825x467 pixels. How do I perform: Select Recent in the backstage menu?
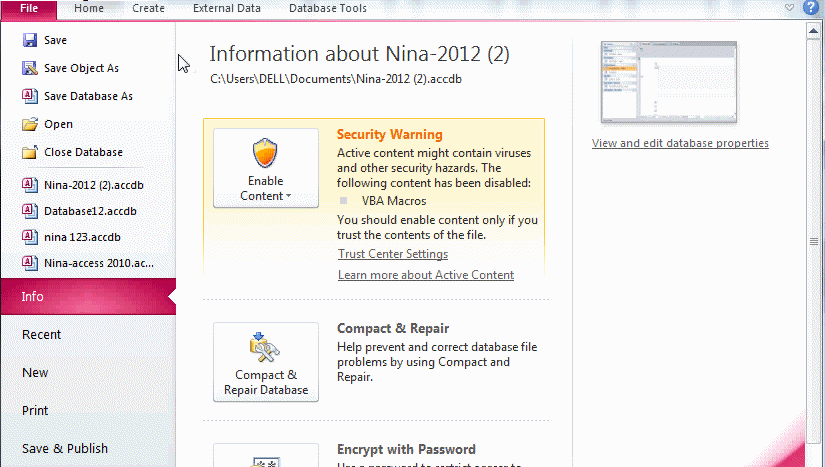(x=42, y=335)
